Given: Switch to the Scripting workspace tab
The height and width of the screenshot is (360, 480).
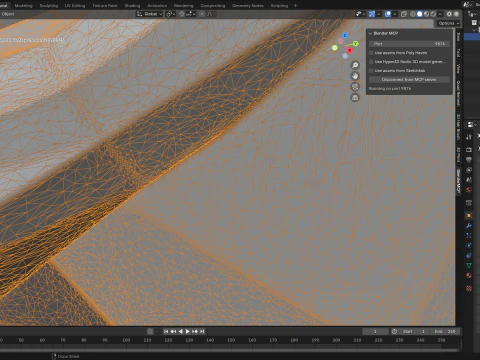Looking at the screenshot, I should coord(279,6).
